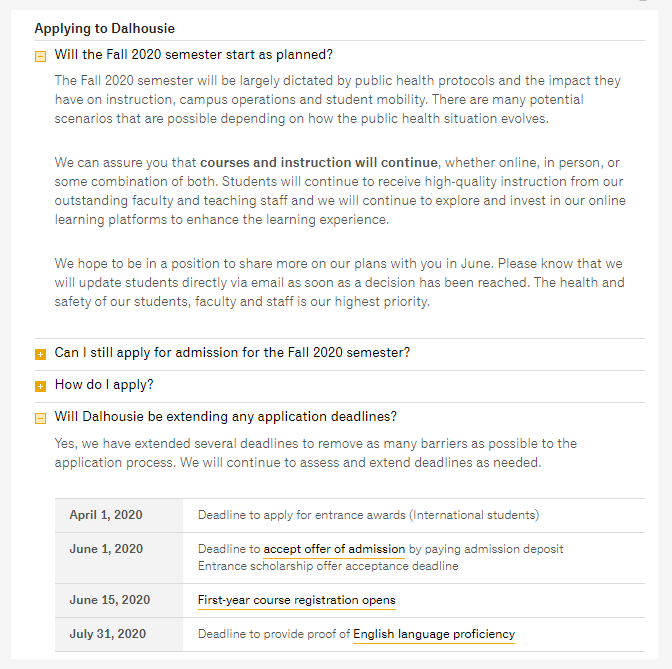Expand 'Can I still apply for admission' question
This screenshot has height=669, width=672.
click(232, 353)
